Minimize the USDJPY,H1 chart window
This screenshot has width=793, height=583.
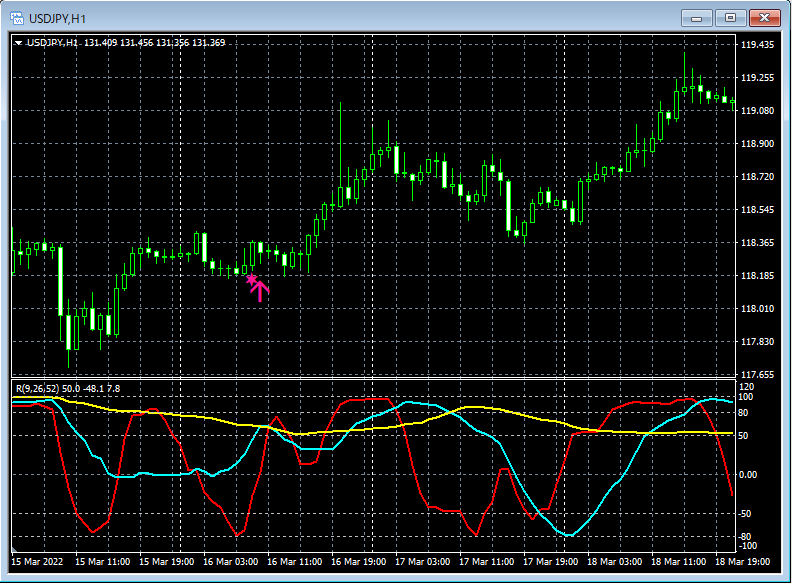696,18
